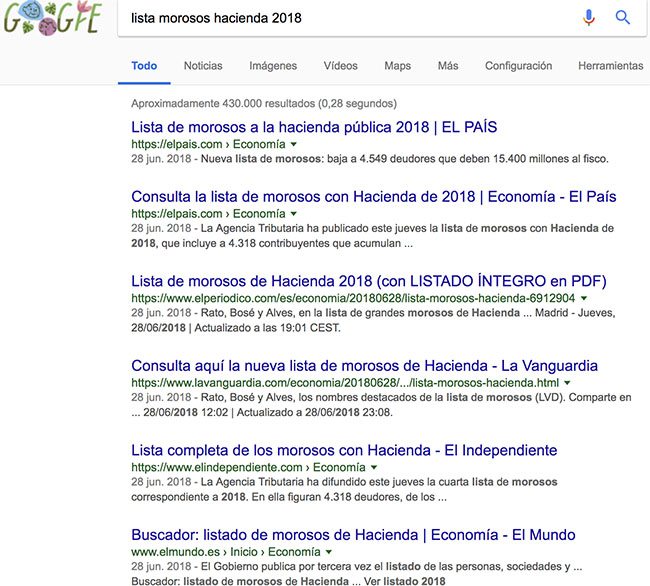Open 'Buscador: listado de morosos de Hacienda' El Mundo result

(x=353, y=535)
